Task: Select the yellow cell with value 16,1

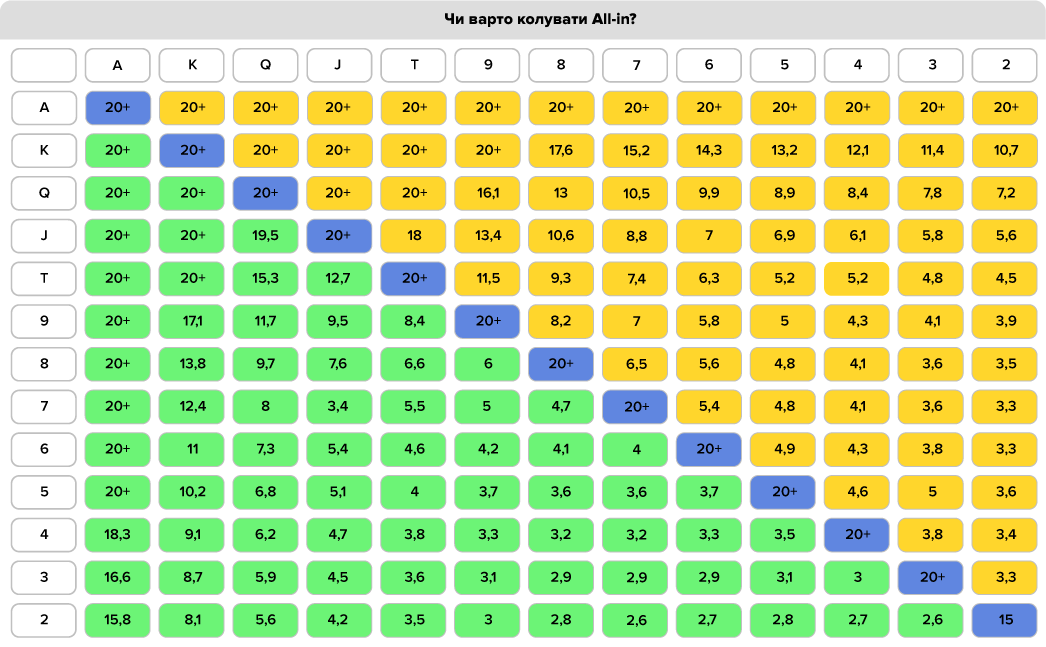Action: click(x=487, y=193)
